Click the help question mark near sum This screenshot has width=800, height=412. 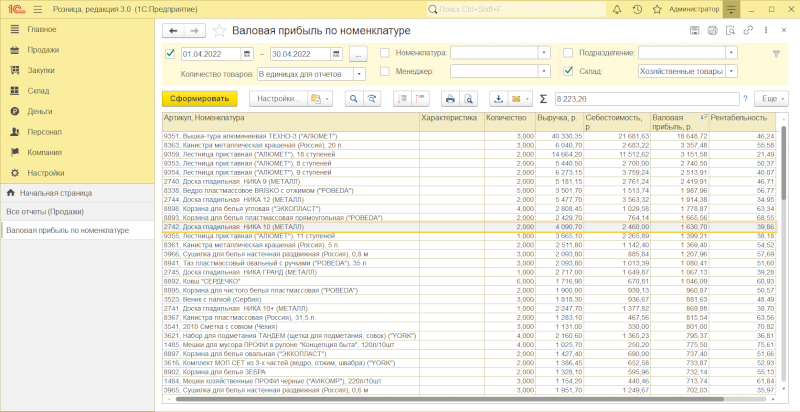[745, 99]
